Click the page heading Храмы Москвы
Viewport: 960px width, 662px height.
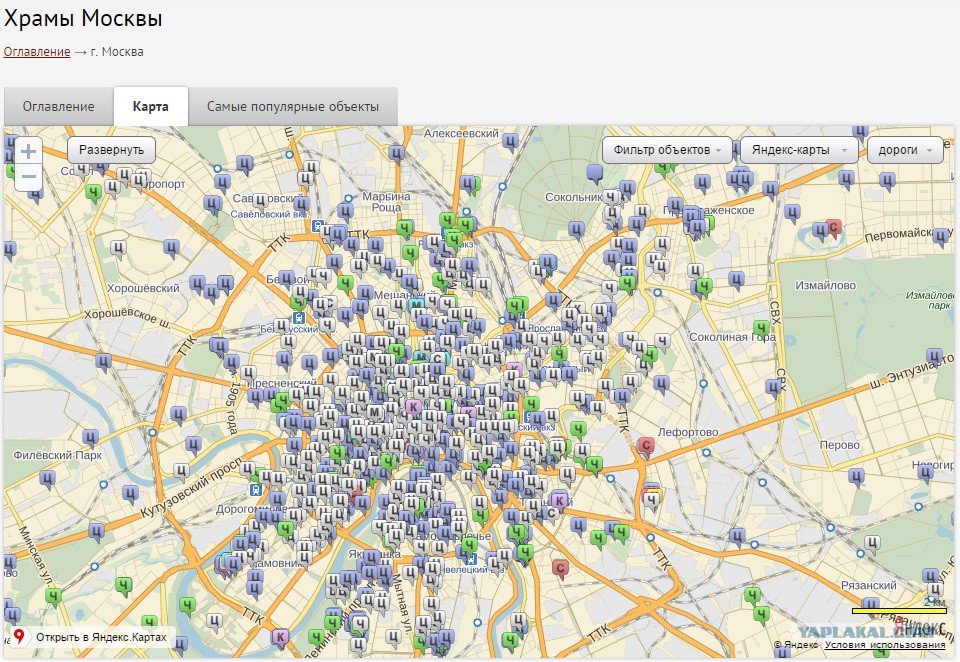click(x=83, y=18)
